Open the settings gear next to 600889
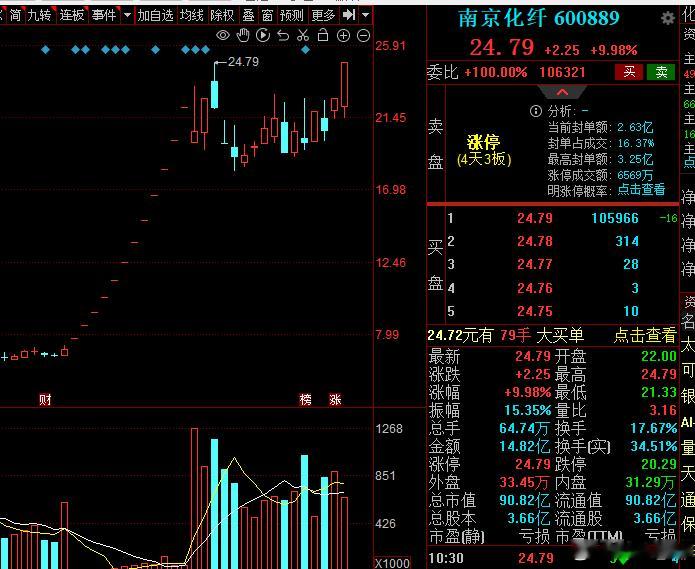 click(668, 18)
